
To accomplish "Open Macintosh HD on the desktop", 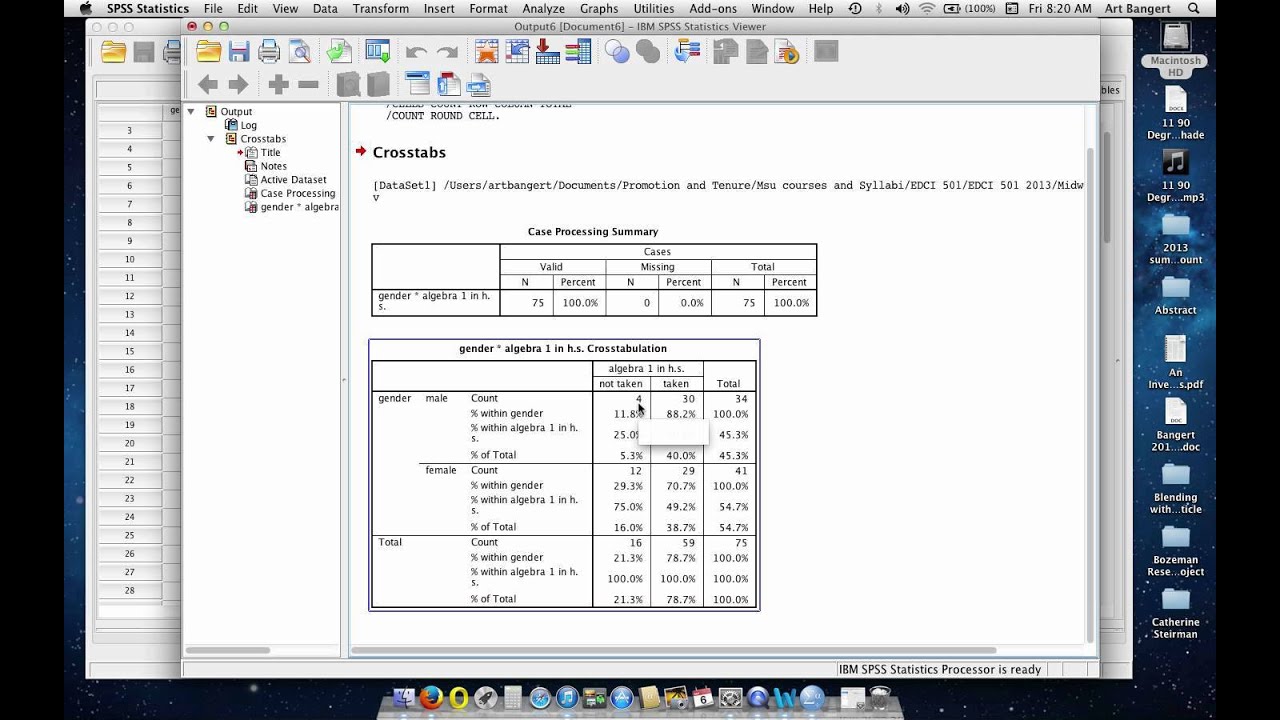I will [1175, 50].
